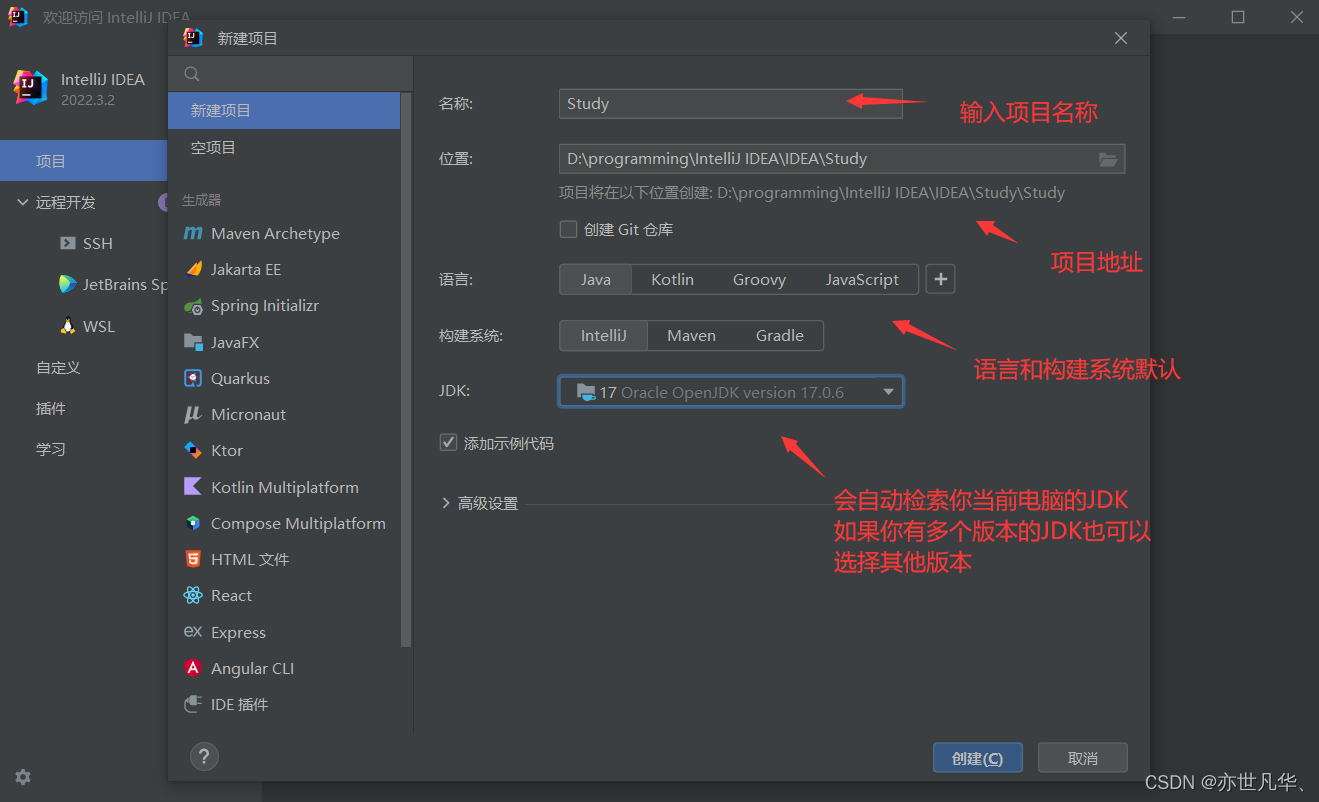Click the Compose Multiplatform label text

coord(298,523)
